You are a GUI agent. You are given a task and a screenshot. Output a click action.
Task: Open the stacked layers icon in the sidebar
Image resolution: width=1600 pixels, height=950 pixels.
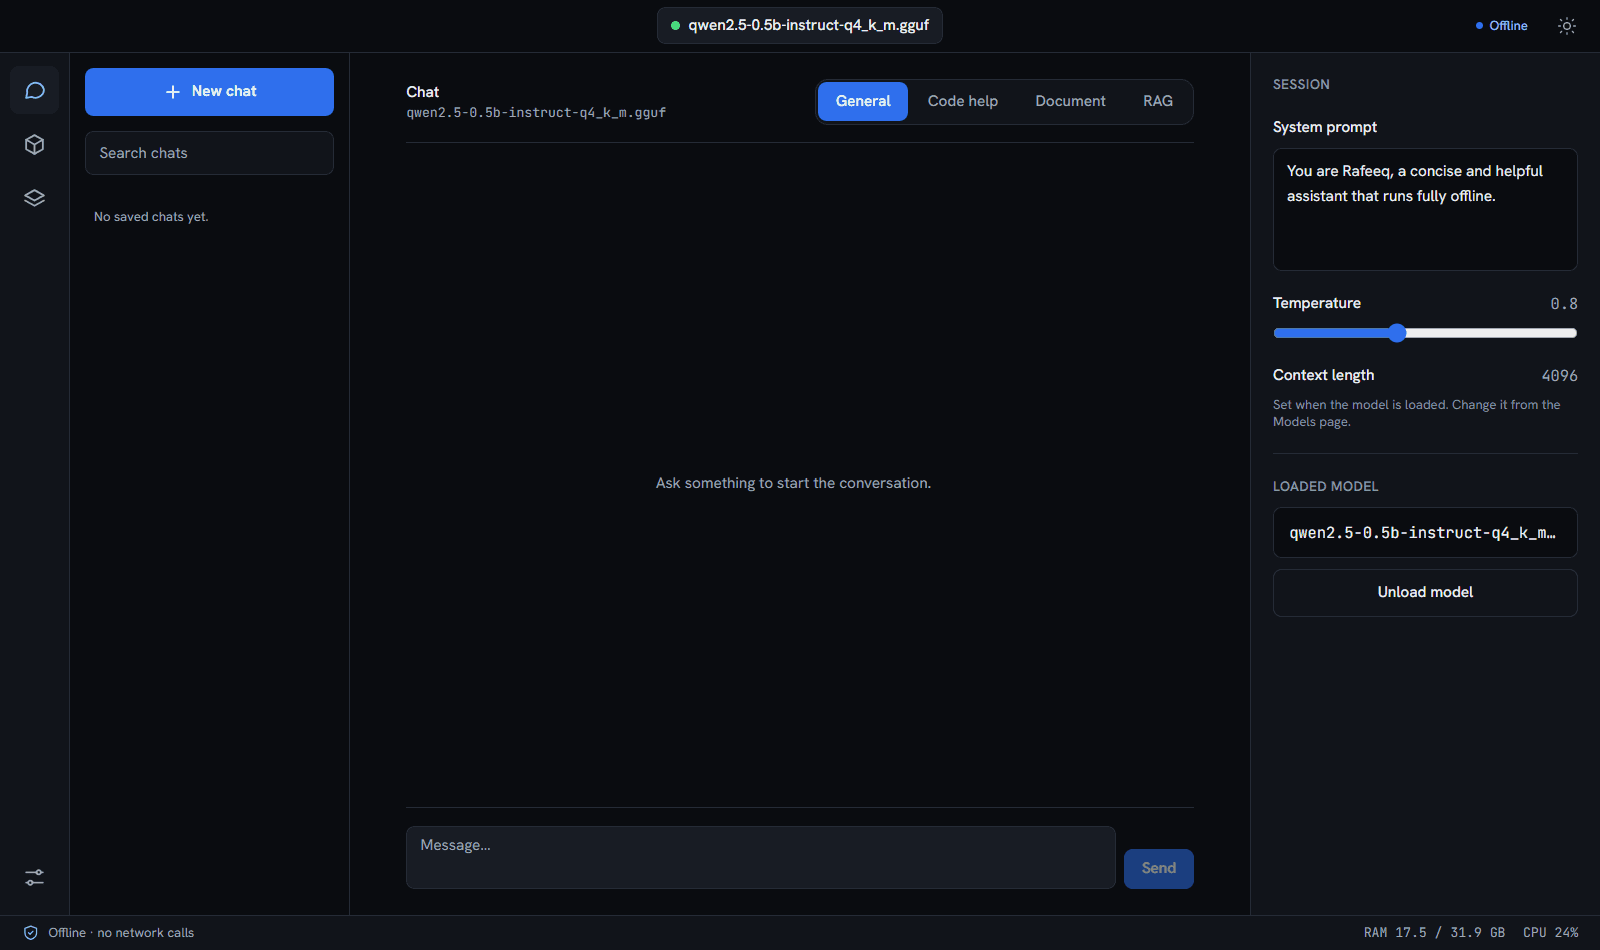coord(34,198)
